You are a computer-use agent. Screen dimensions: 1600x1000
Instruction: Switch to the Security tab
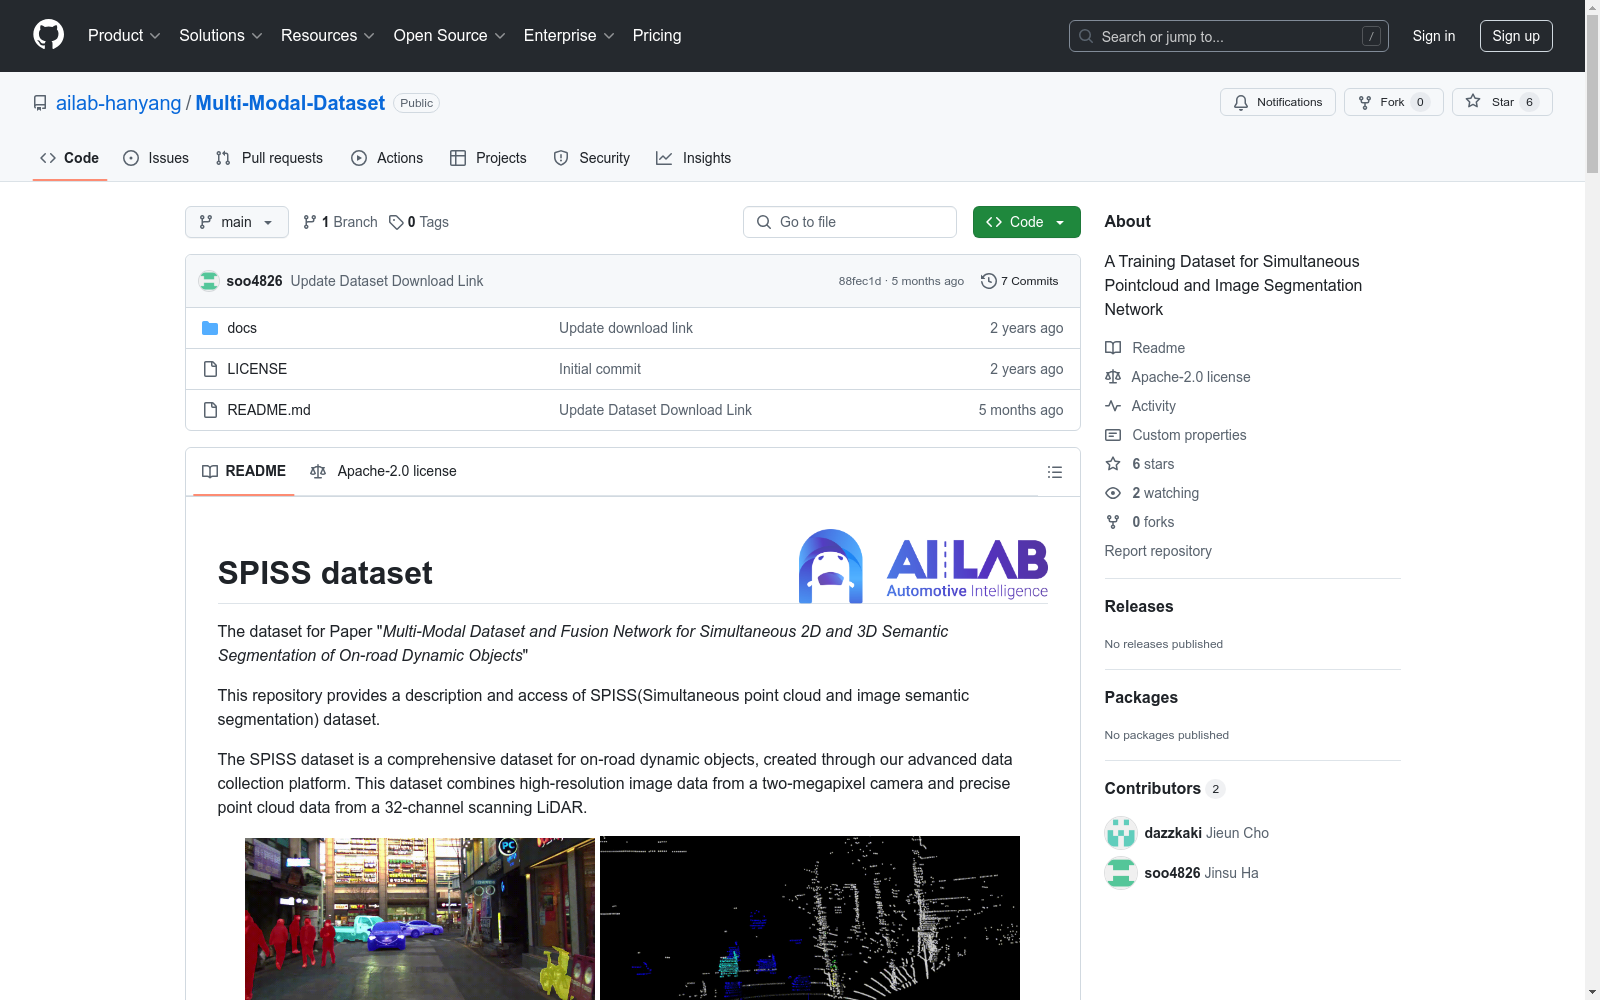click(x=592, y=158)
